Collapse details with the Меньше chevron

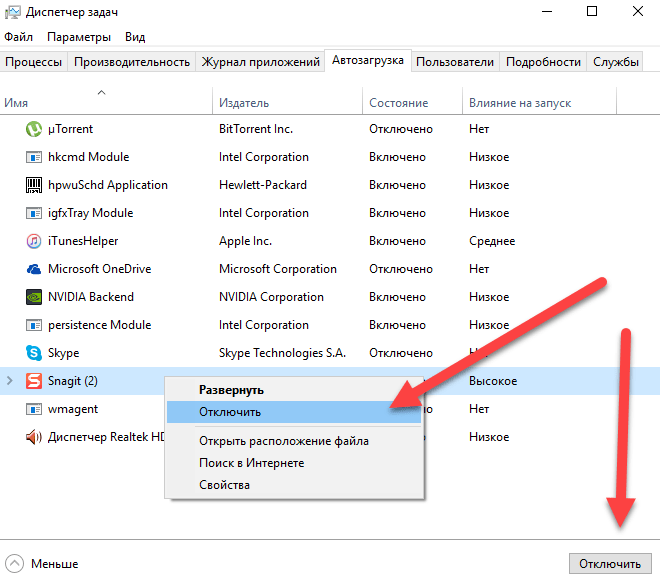[14, 563]
